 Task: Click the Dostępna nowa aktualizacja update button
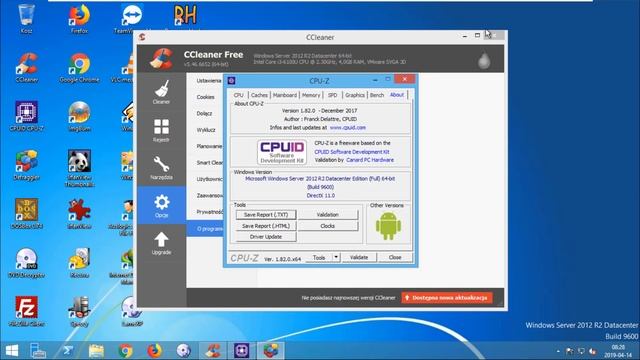pyautogui.click(x=447, y=298)
